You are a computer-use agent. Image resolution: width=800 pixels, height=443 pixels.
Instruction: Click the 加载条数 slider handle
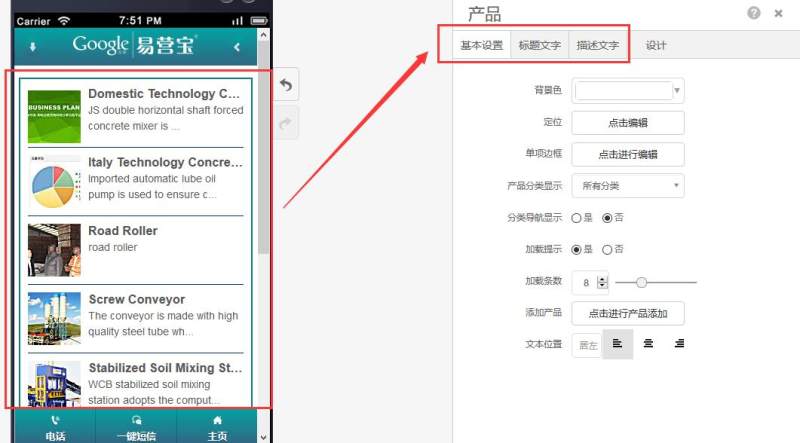pos(641,282)
